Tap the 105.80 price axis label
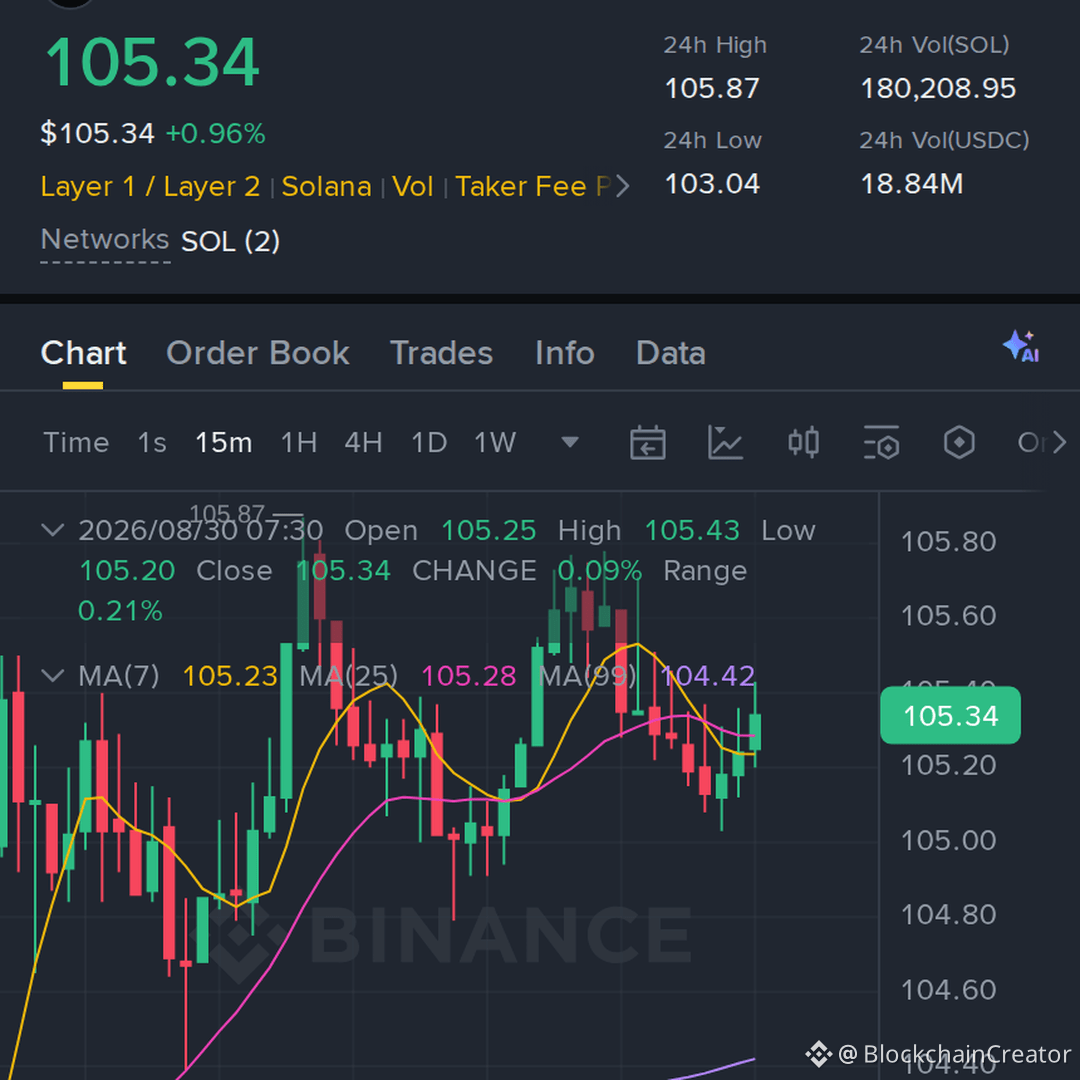1080x1080 pixels. [948, 541]
